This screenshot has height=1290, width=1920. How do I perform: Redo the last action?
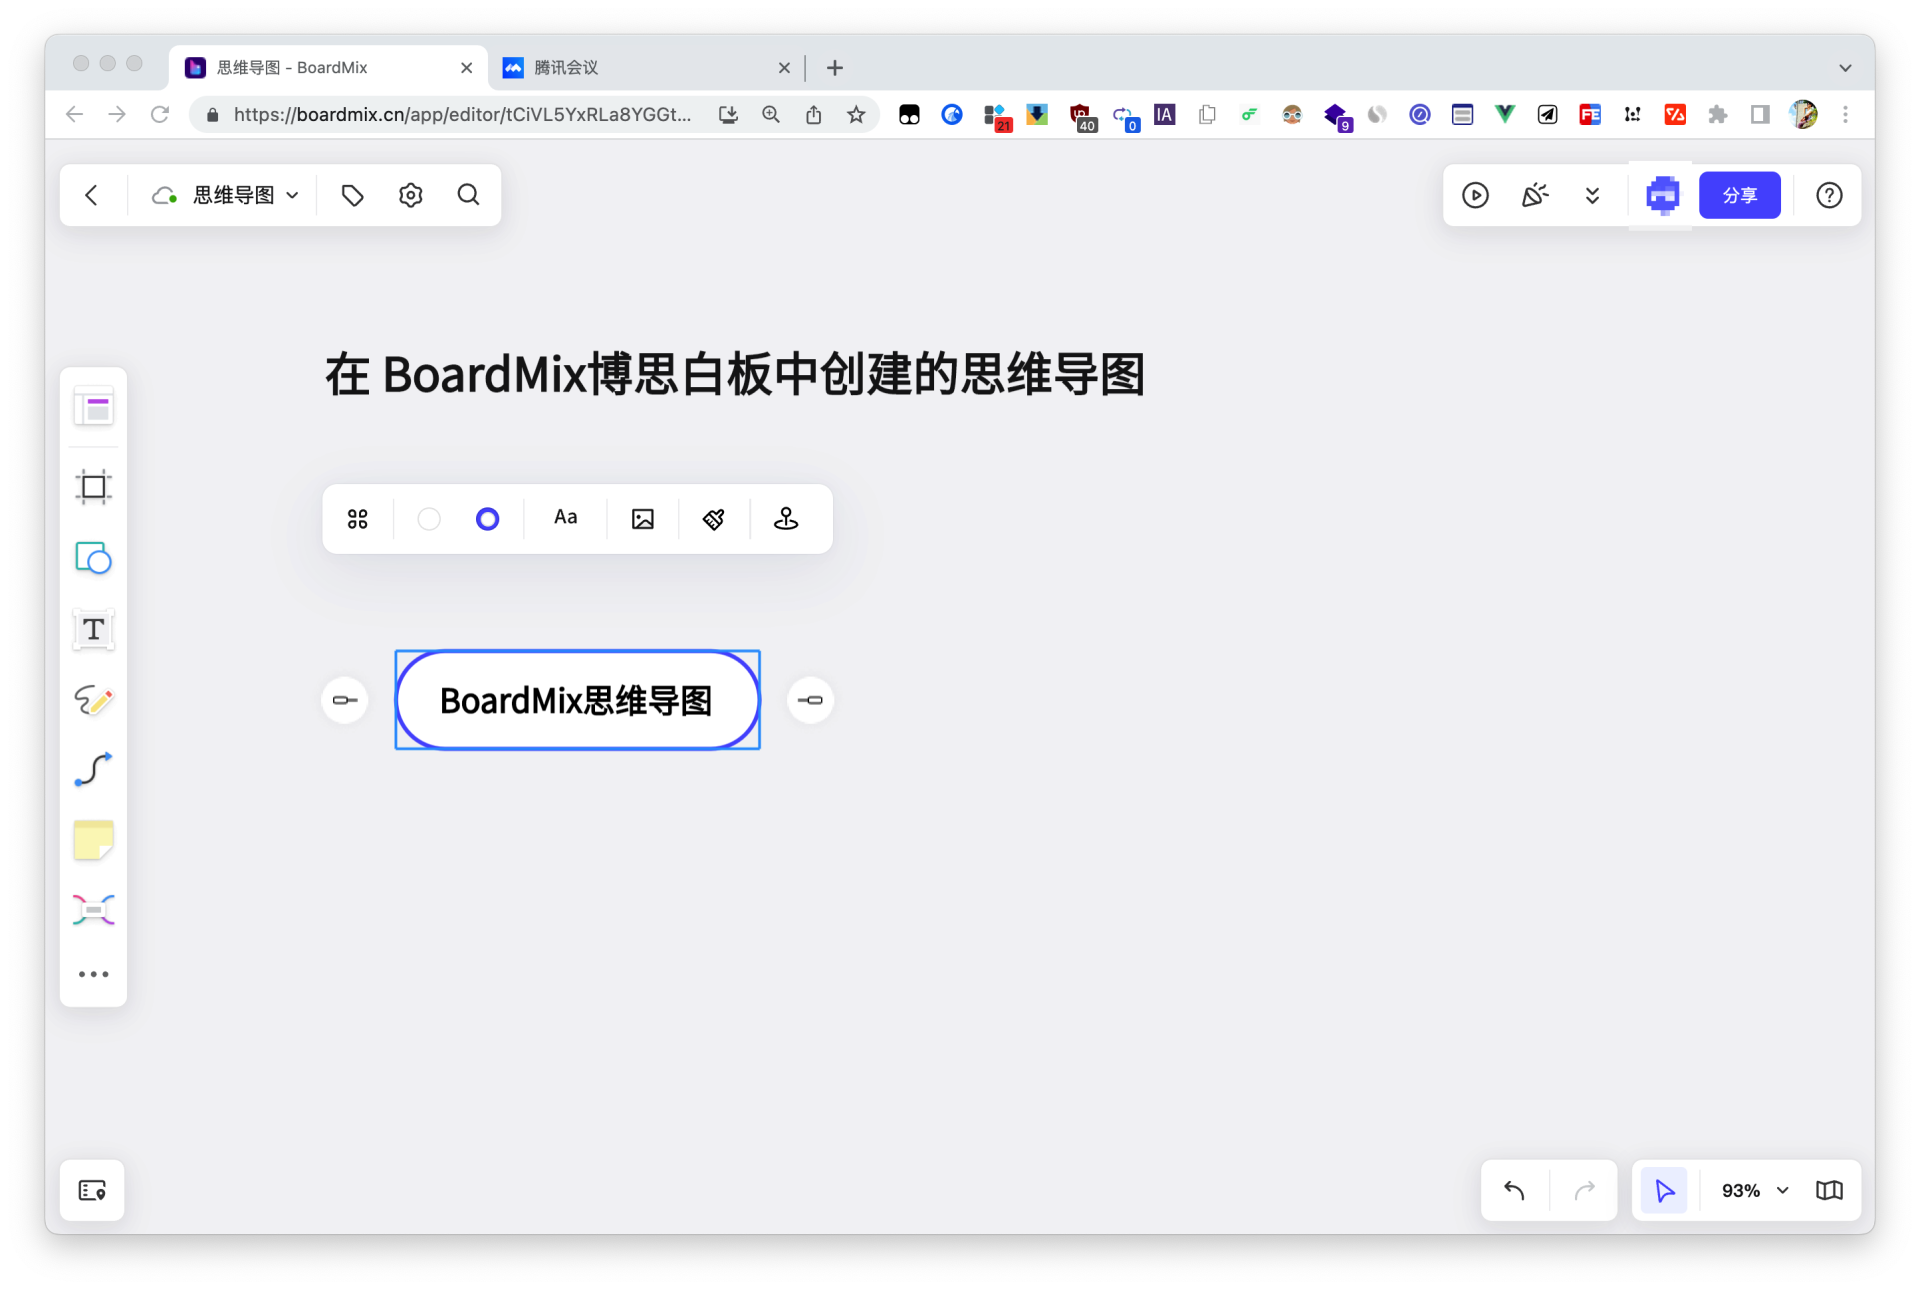pyautogui.click(x=1585, y=1190)
